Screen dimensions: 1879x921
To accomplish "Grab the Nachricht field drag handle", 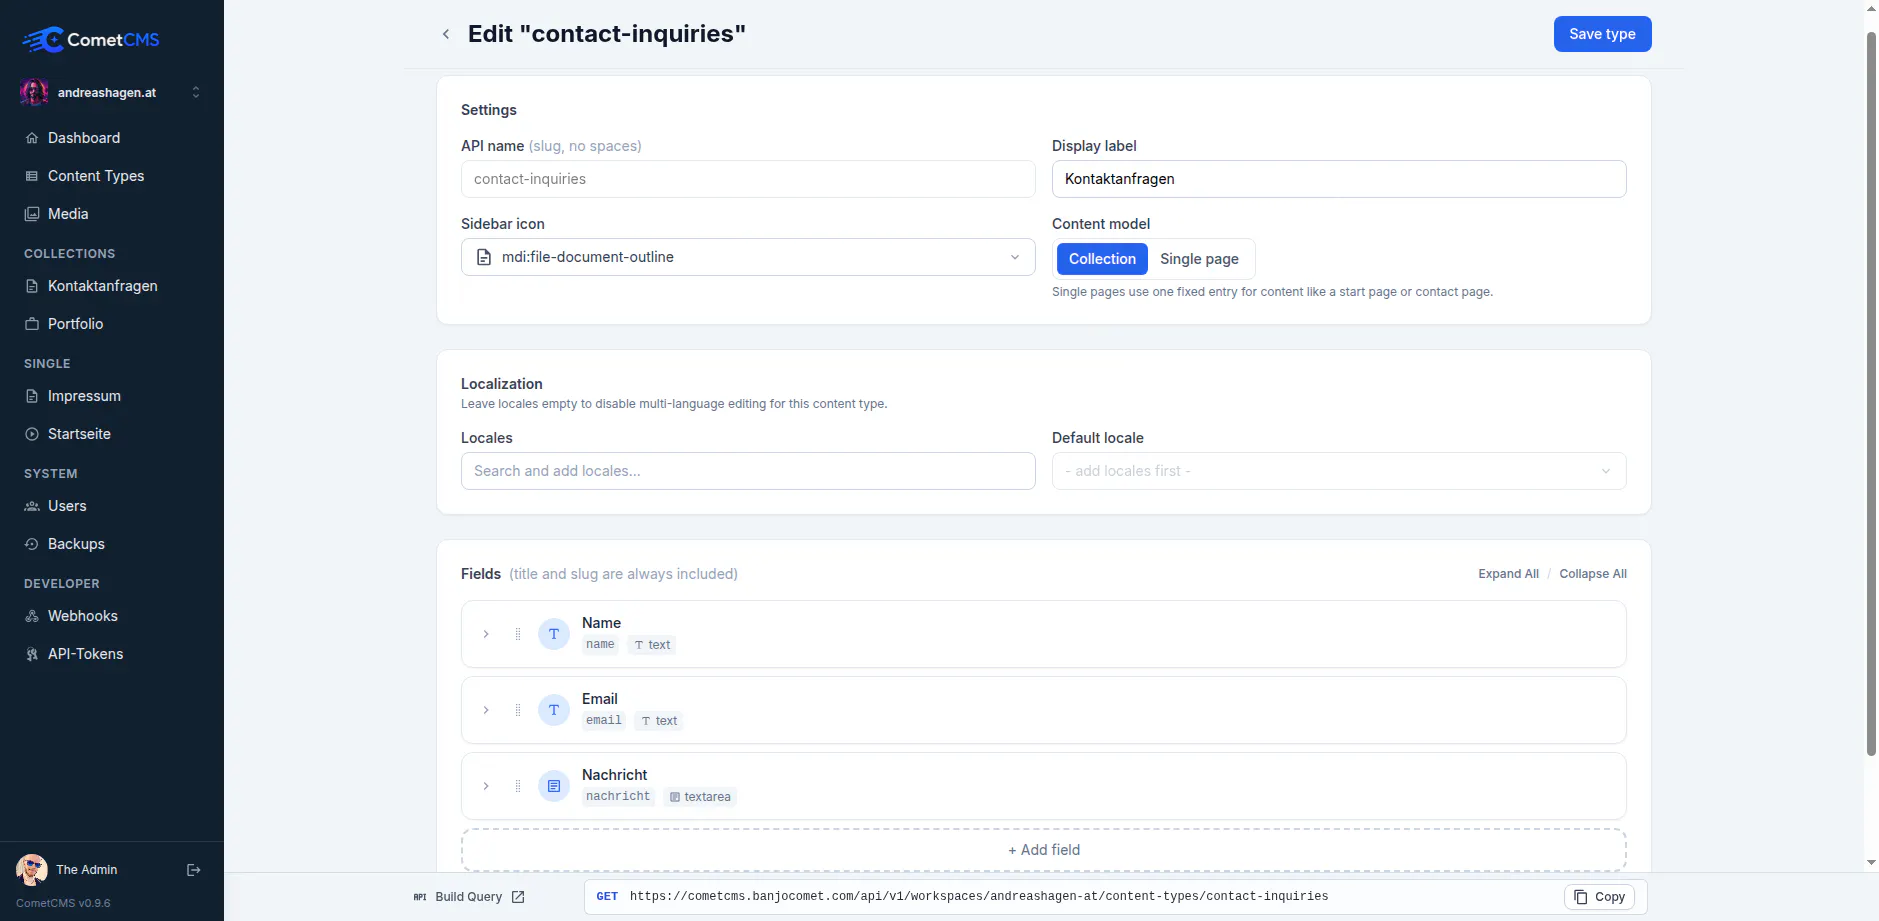I will 518,786.
